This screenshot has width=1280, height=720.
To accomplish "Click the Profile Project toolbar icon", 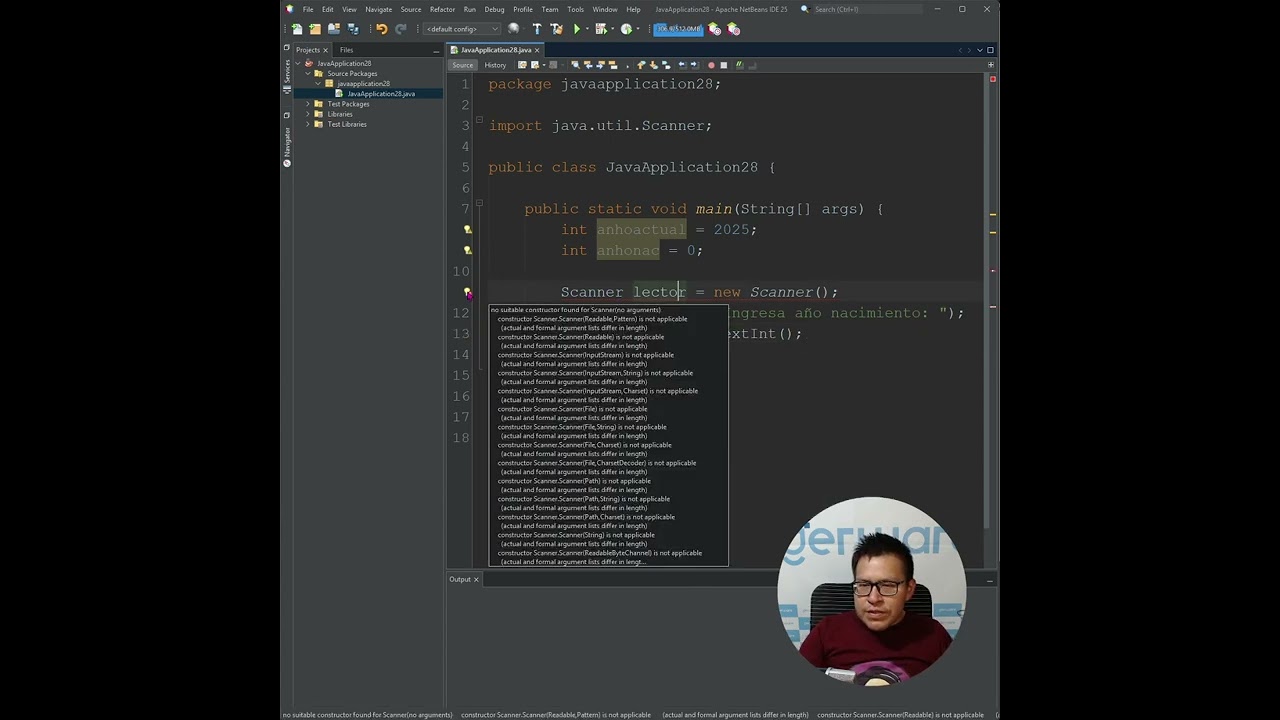I will pyautogui.click(x=626, y=29).
